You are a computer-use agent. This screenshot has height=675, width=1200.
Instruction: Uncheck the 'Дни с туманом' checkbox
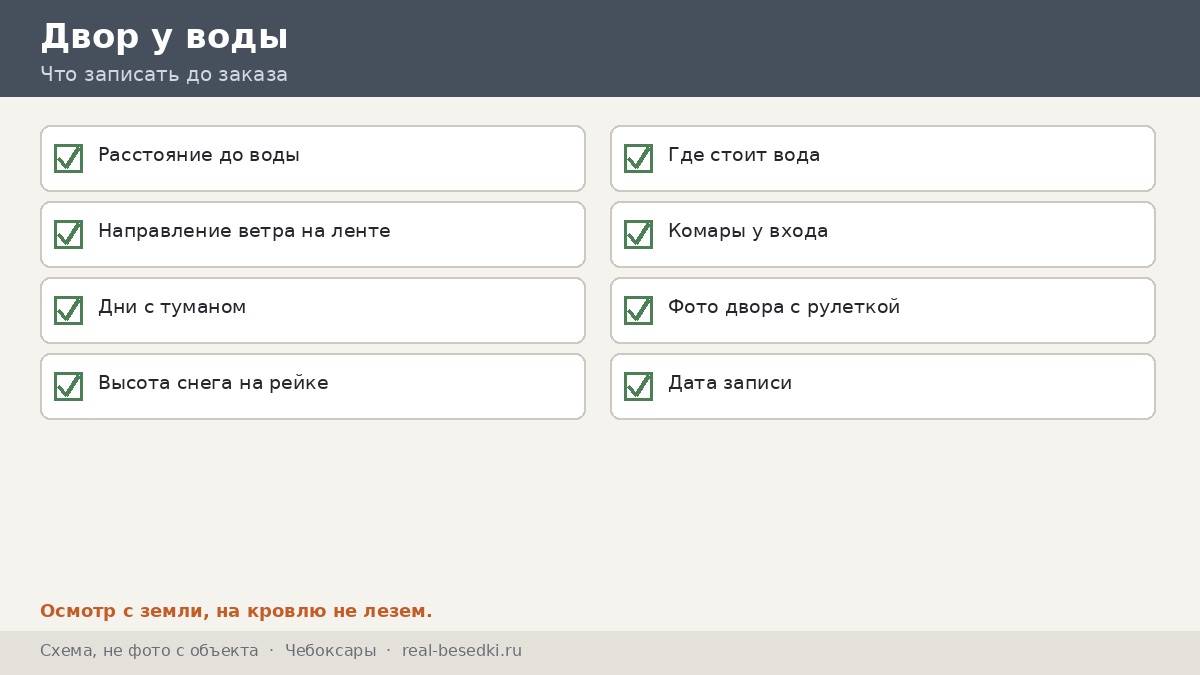pyautogui.click(x=68, y=310)
